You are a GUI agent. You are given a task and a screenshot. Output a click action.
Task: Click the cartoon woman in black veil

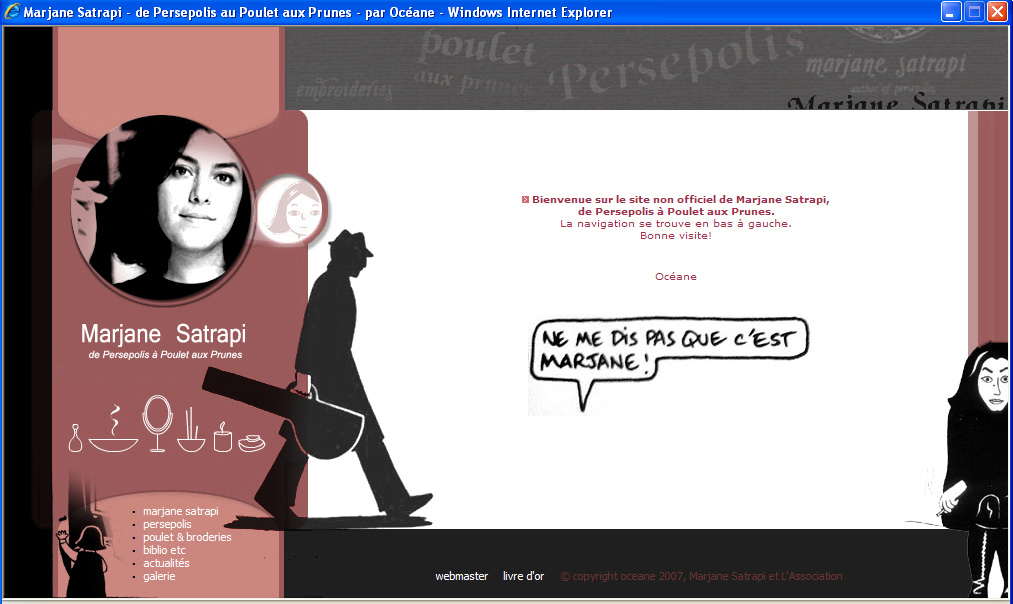pos(976,468)
